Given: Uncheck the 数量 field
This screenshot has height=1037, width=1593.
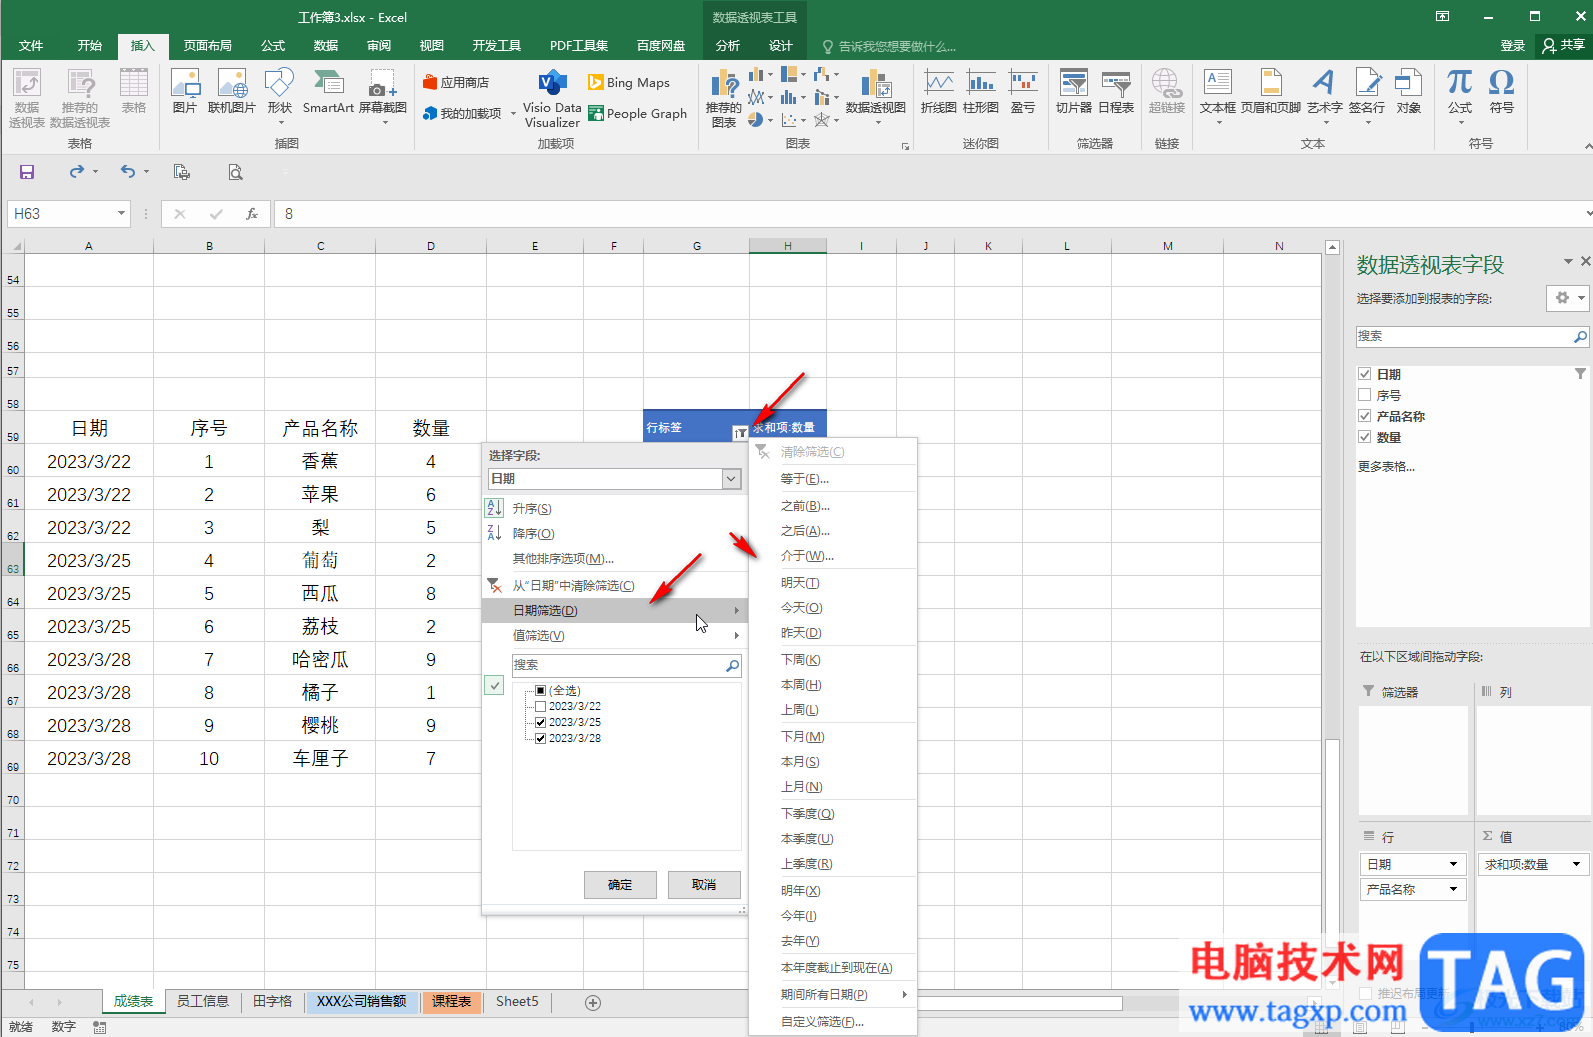Looking at the screenshot, I should (1364, 437).
